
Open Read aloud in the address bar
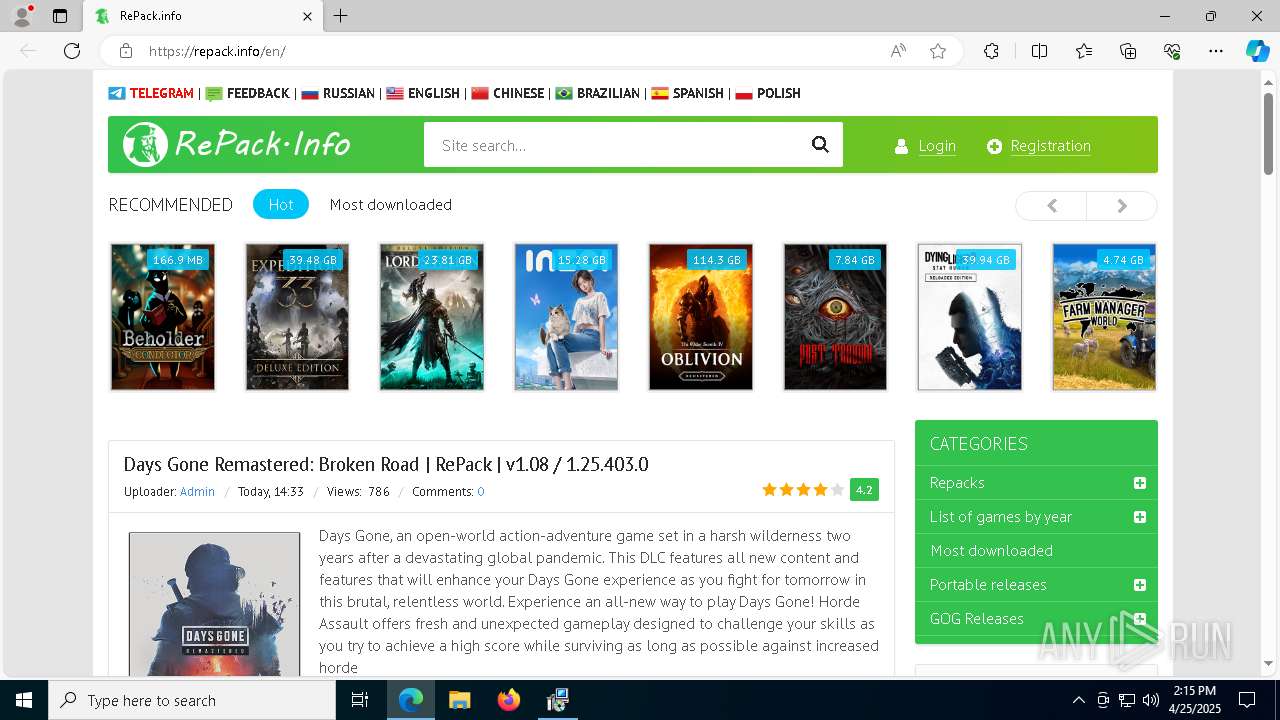[x=898, y=51]
